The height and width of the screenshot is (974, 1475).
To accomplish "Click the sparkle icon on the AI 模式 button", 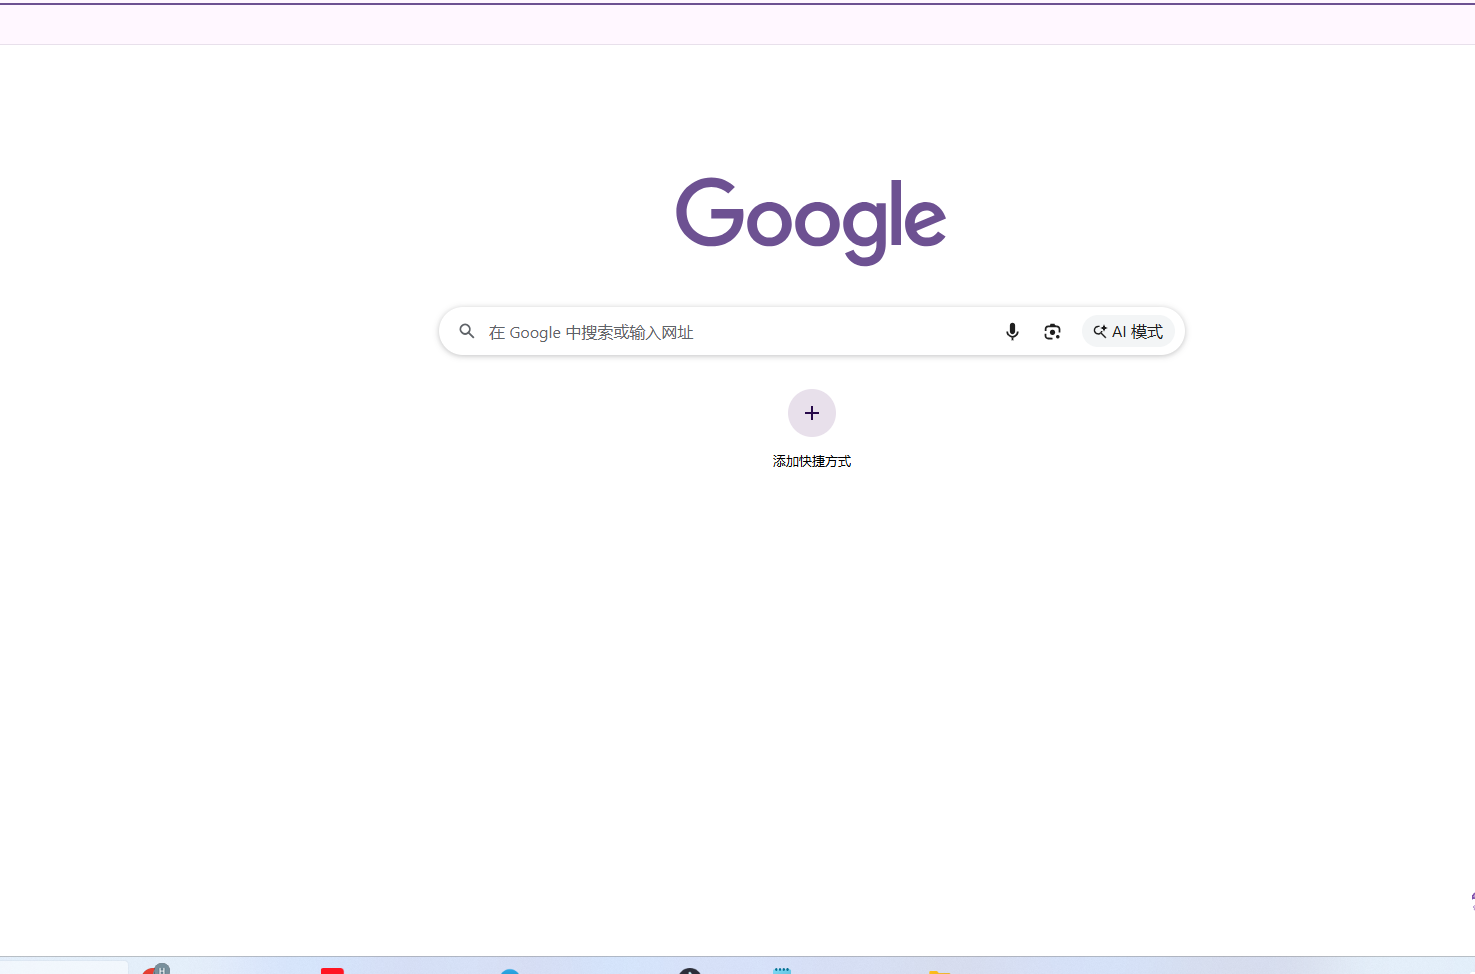I will pyautogui.click(x=1099, y=331).
